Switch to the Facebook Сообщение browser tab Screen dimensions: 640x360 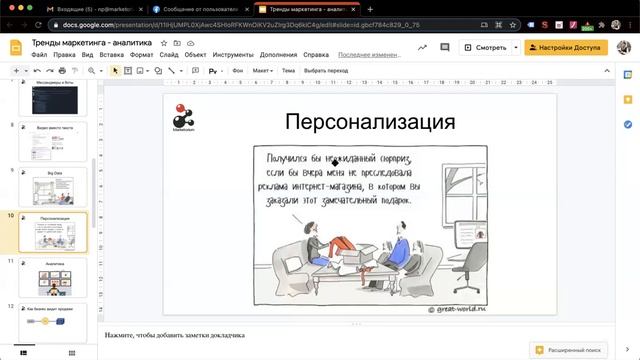pyautogui.click(x=200, y=9)
